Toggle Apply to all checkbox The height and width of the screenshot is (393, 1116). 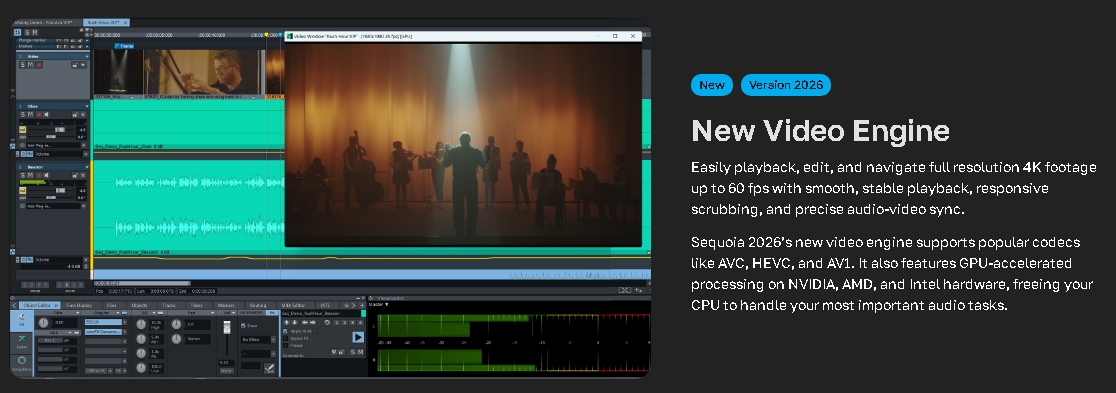point(285,331)
